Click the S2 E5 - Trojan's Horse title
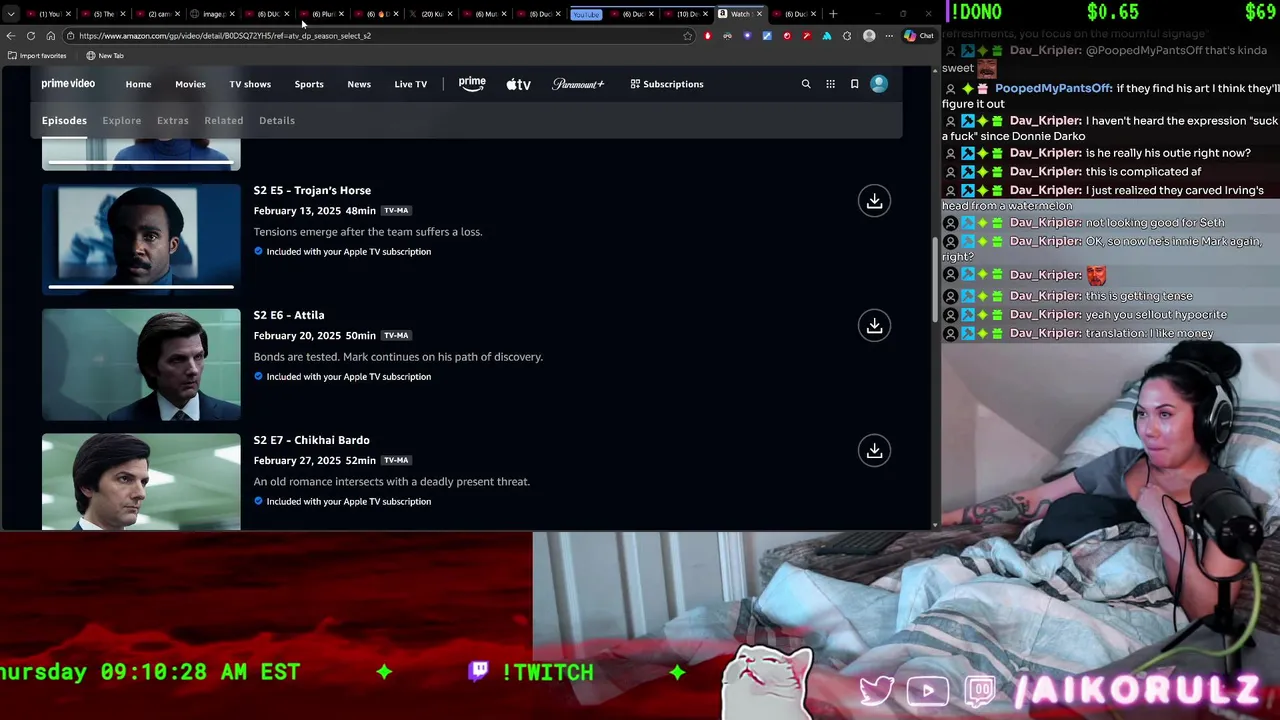This screenshot has height=720, width=1280. pyautogui.click(x=312, y=190)
